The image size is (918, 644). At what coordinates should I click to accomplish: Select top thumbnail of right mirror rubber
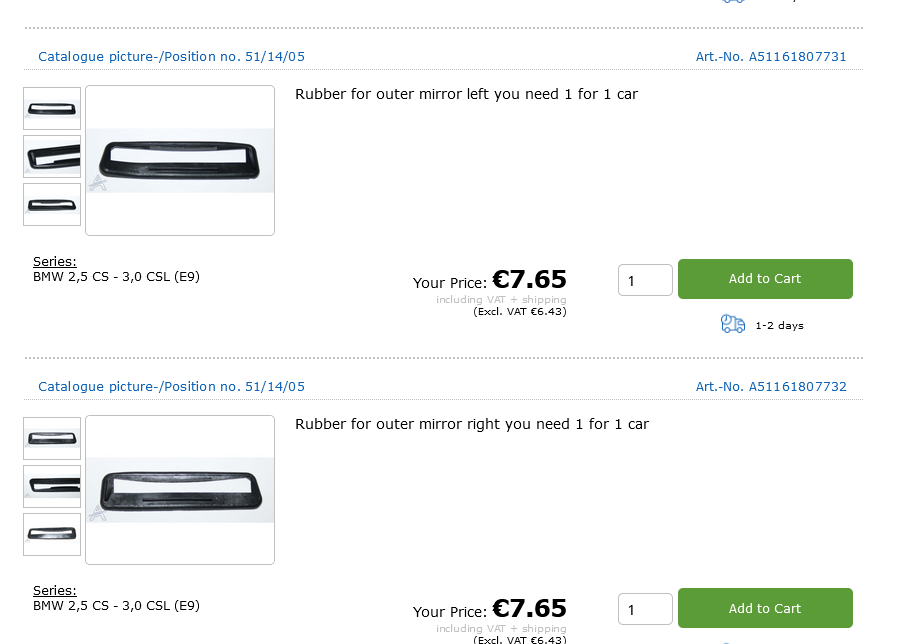click(x=52, y=438)
